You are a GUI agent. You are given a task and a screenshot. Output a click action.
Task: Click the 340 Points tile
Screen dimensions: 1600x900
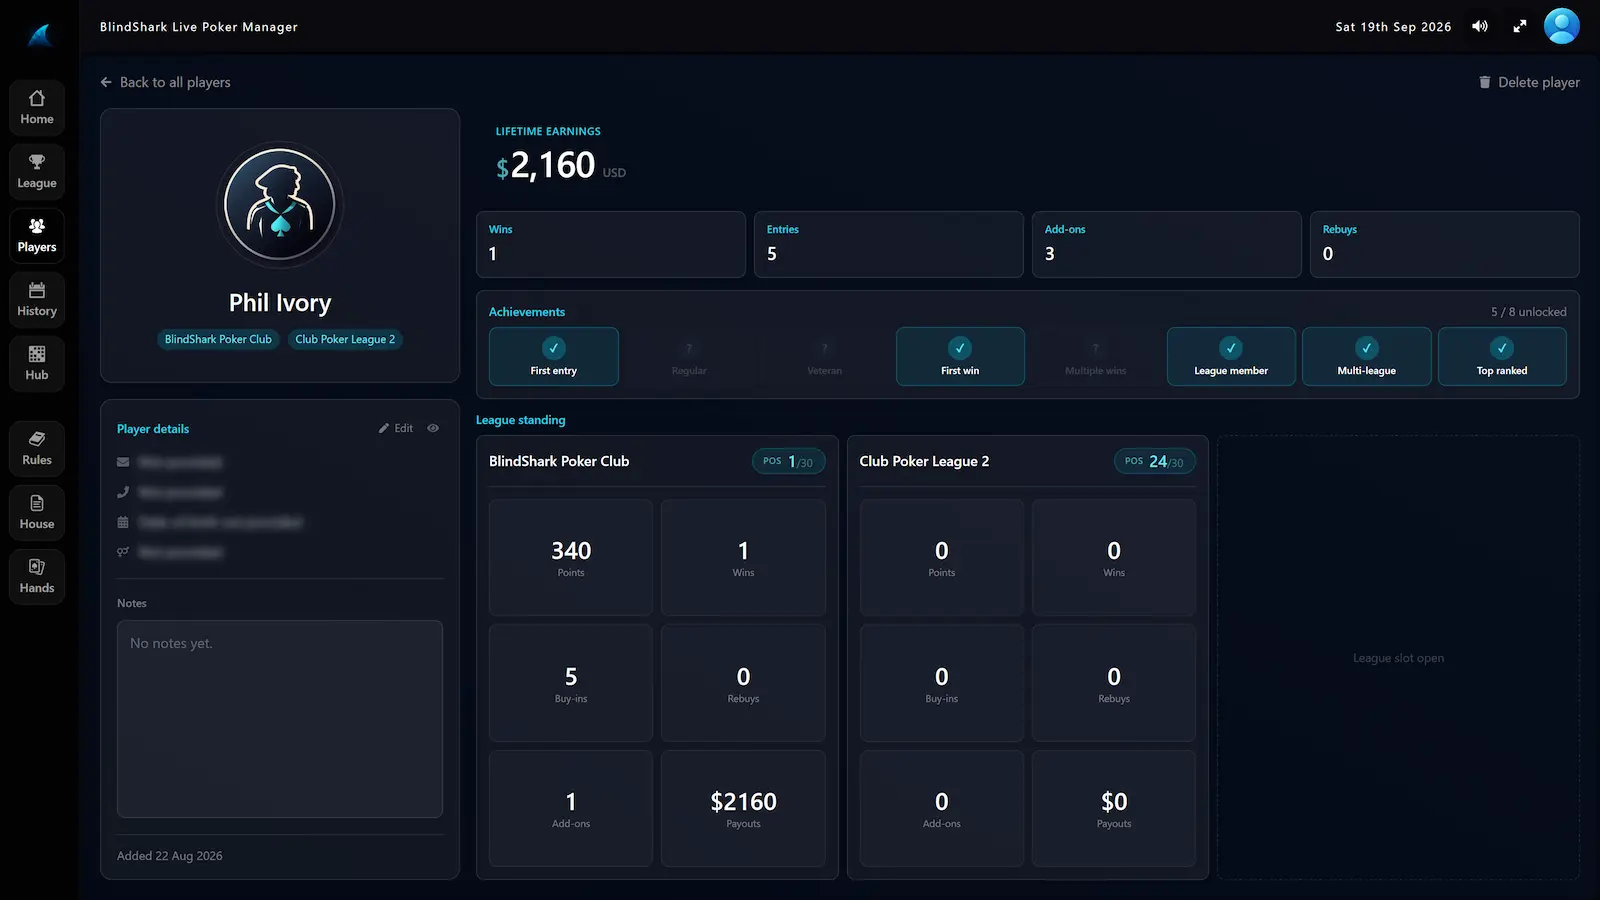coord(571,557)
